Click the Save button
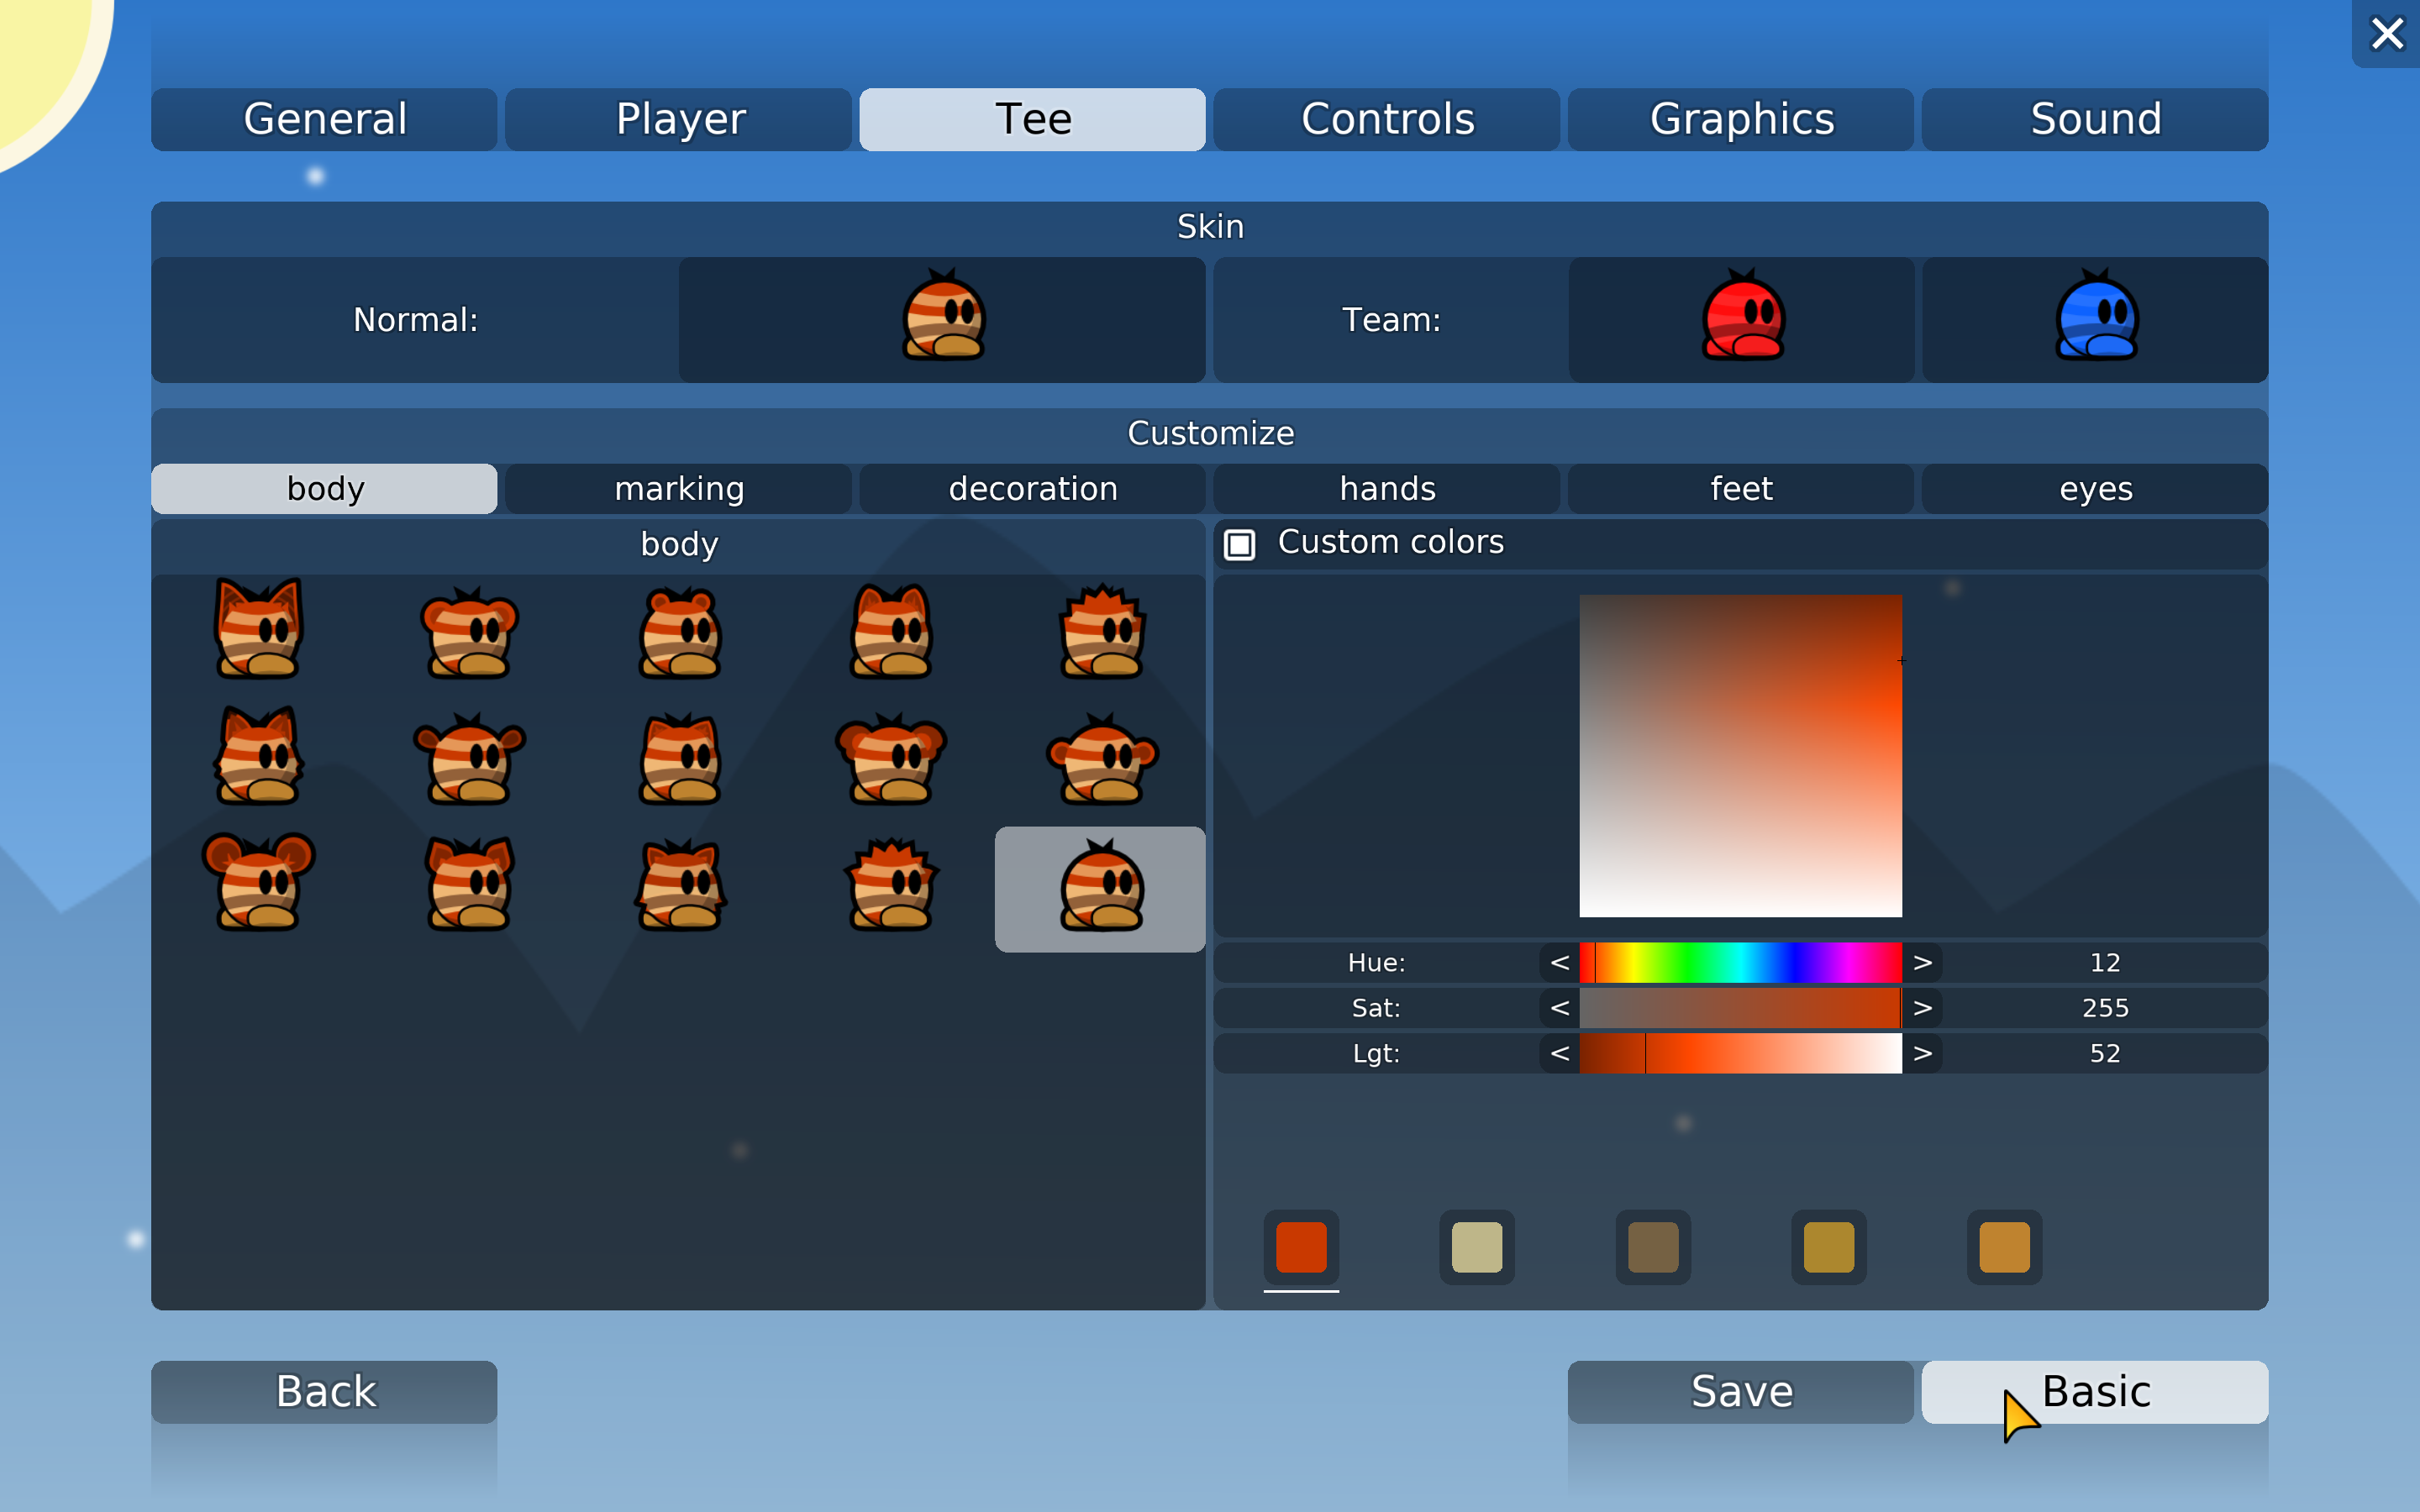Image resolution: width=2420 pixels, height=1512 pixels. click(x=1741, y=1392)
